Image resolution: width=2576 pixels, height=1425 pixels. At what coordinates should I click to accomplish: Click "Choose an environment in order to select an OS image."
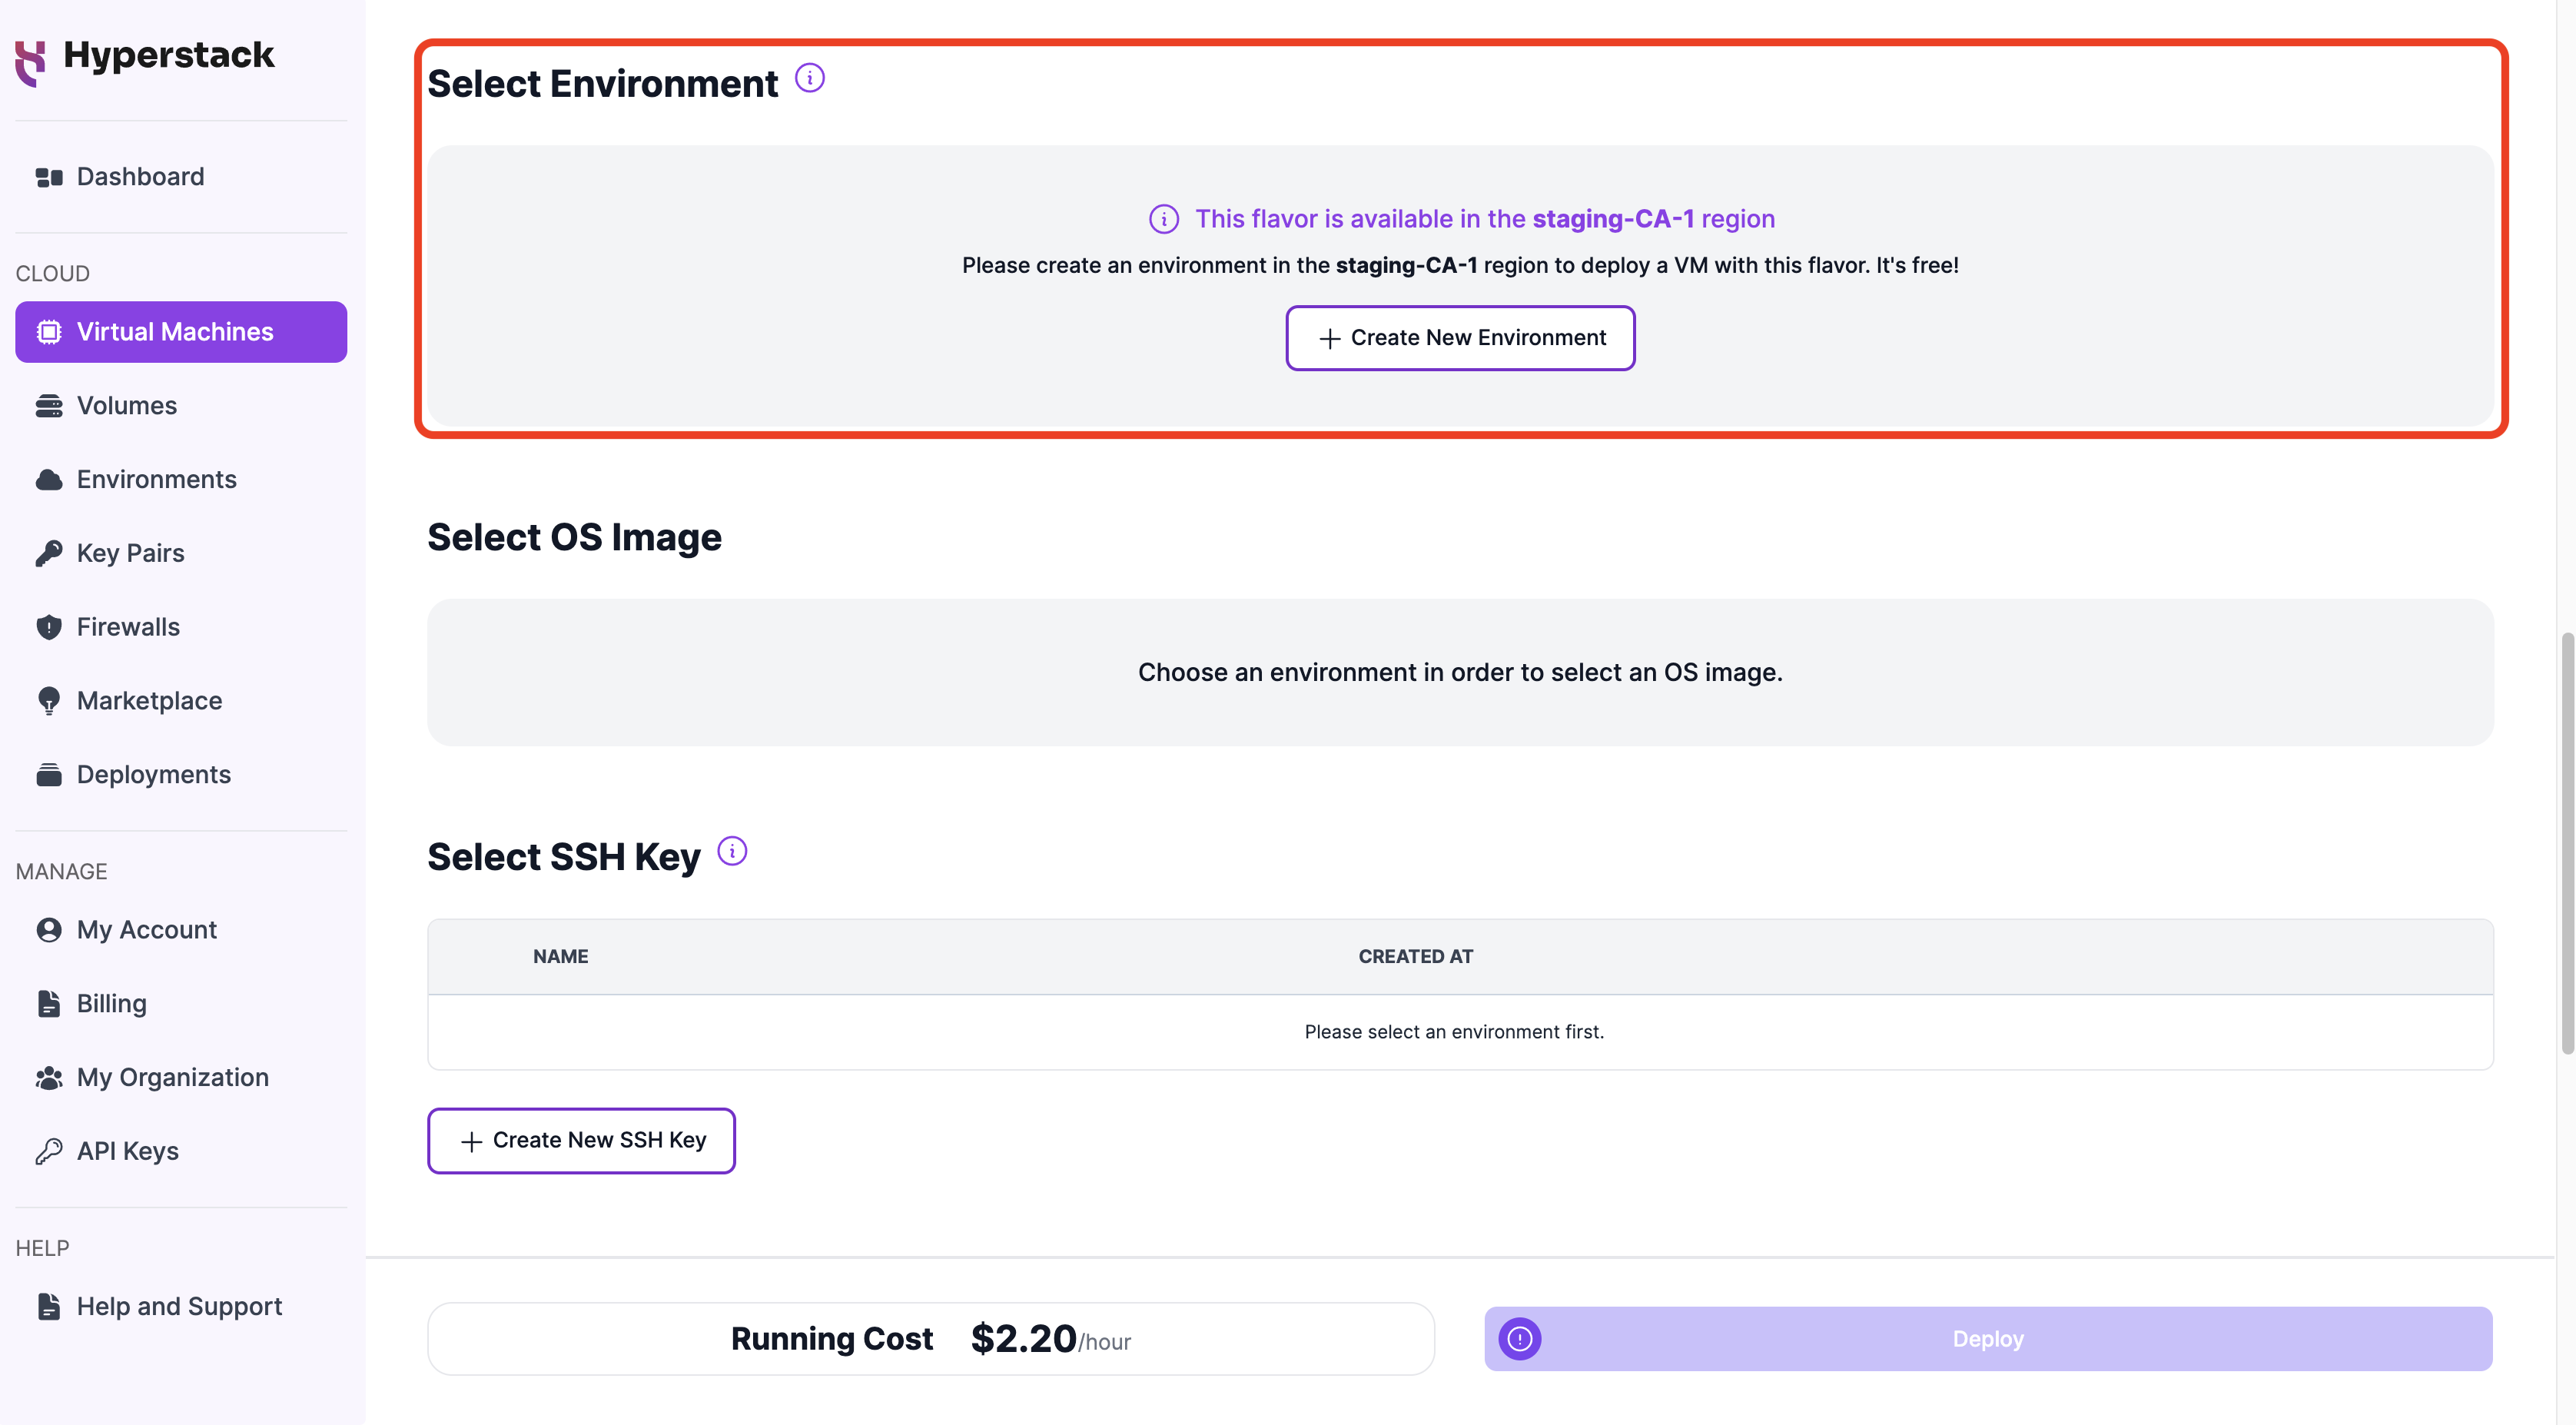coord(1460,672)
